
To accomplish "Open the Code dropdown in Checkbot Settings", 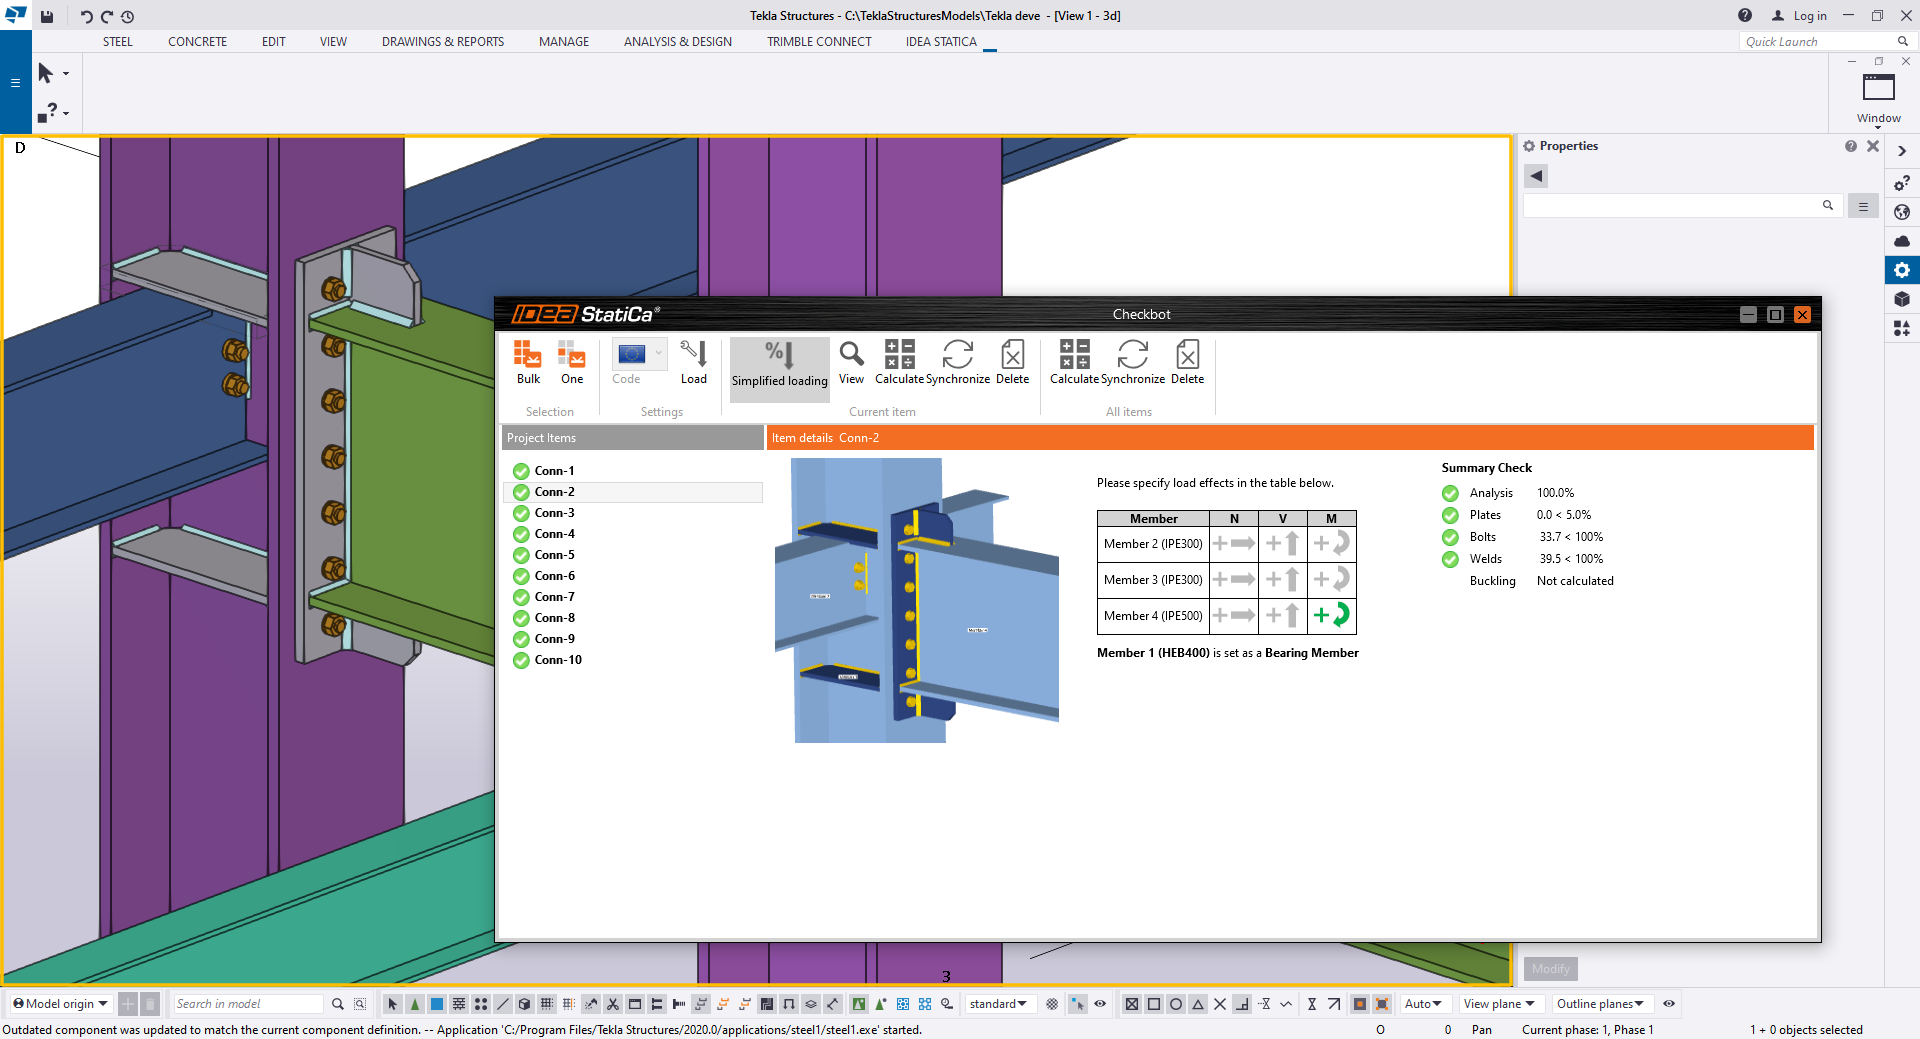I will tap(659, 354).
